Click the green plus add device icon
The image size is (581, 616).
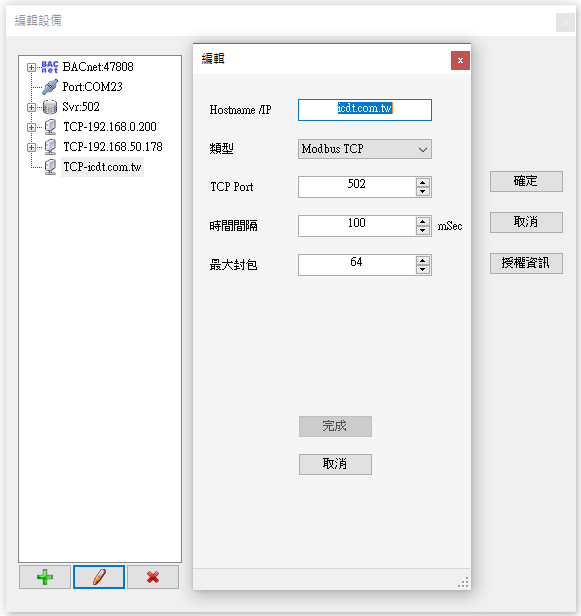click(45, 577)
